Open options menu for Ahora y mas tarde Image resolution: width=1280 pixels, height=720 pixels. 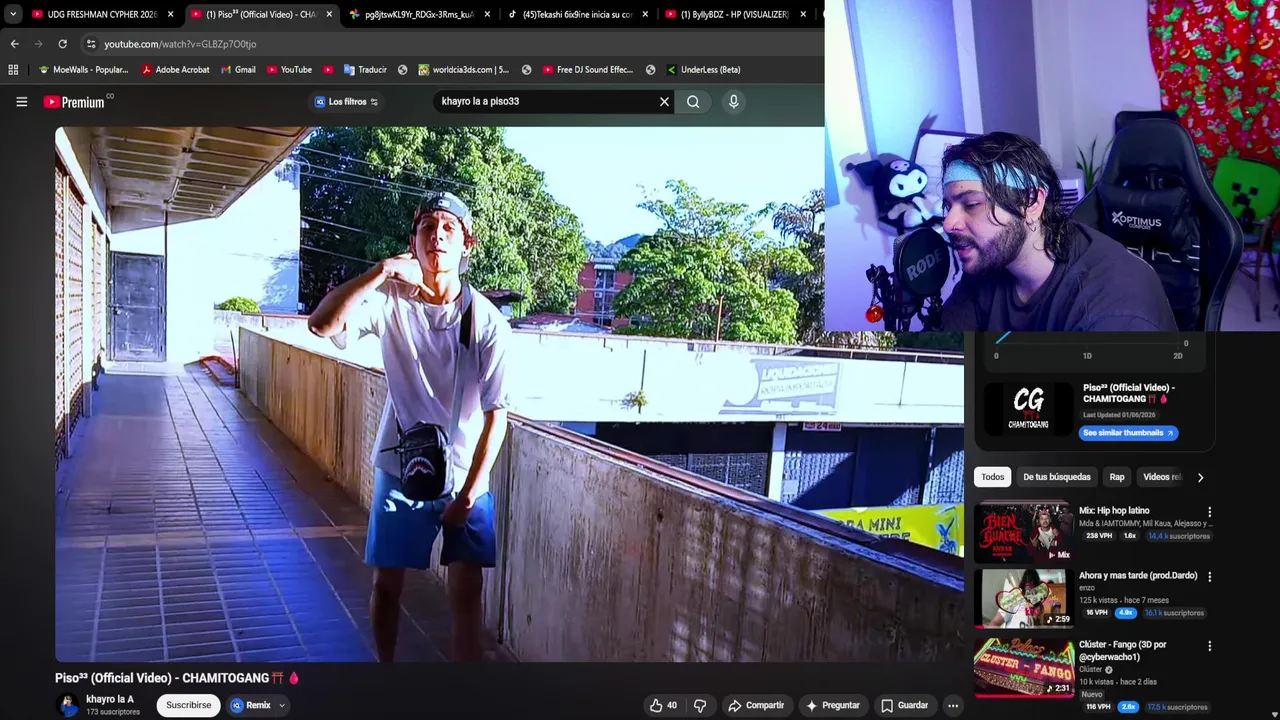coord(1209,577)
